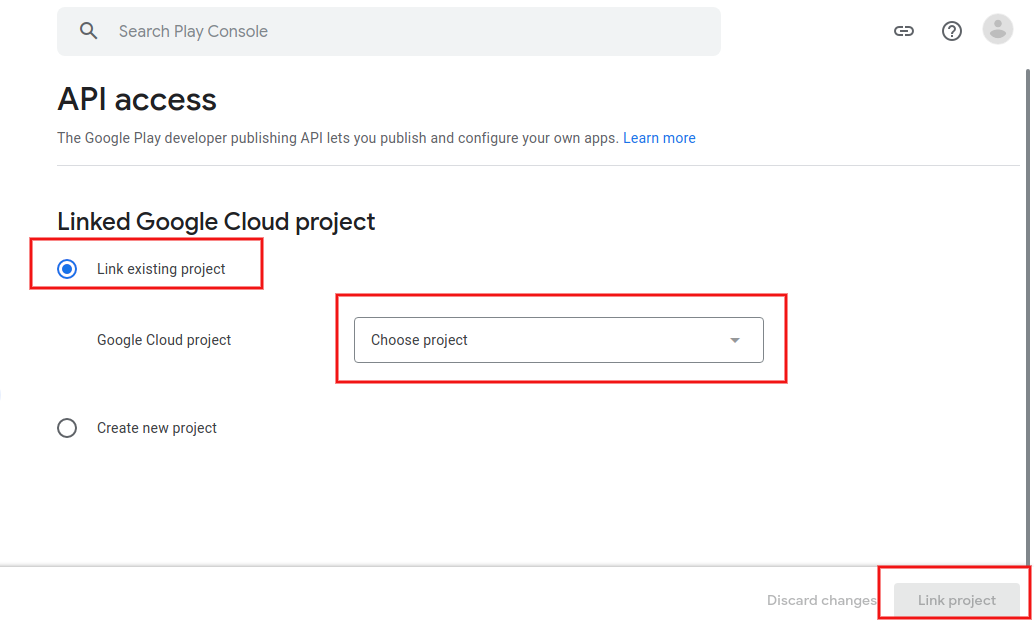
Task: Click the Discard changes button
Action: [821, 600]
